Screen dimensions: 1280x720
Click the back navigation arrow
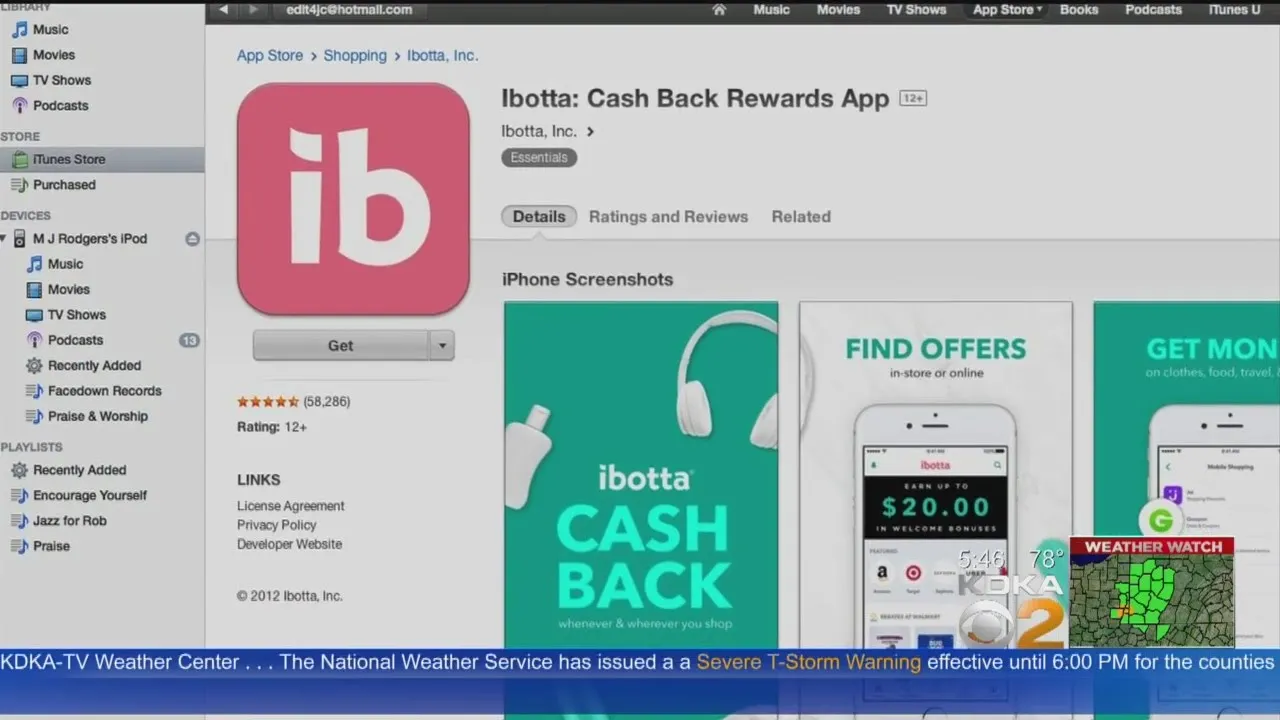click(223, 10)
